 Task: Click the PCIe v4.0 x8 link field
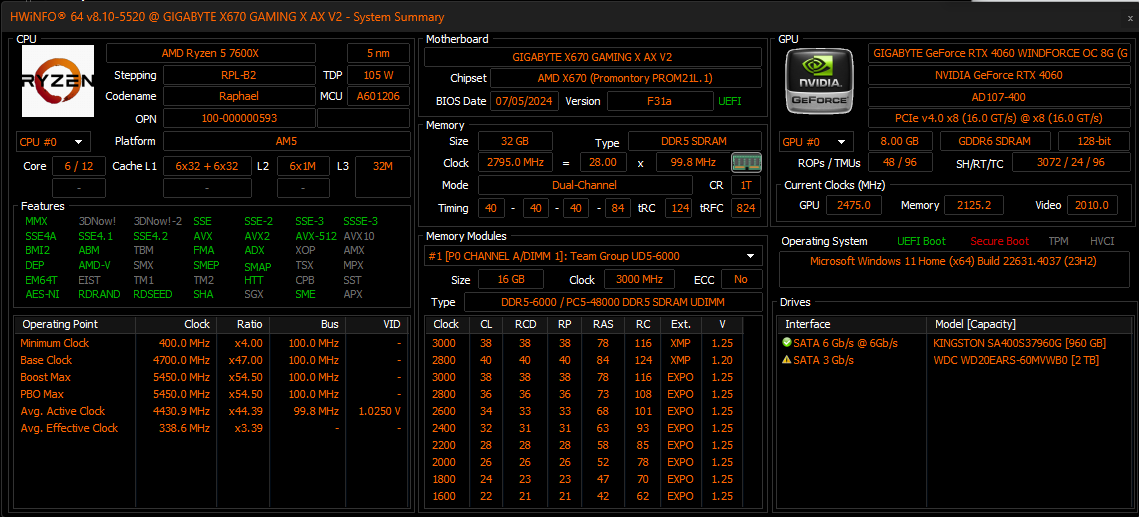pos(999,118)
